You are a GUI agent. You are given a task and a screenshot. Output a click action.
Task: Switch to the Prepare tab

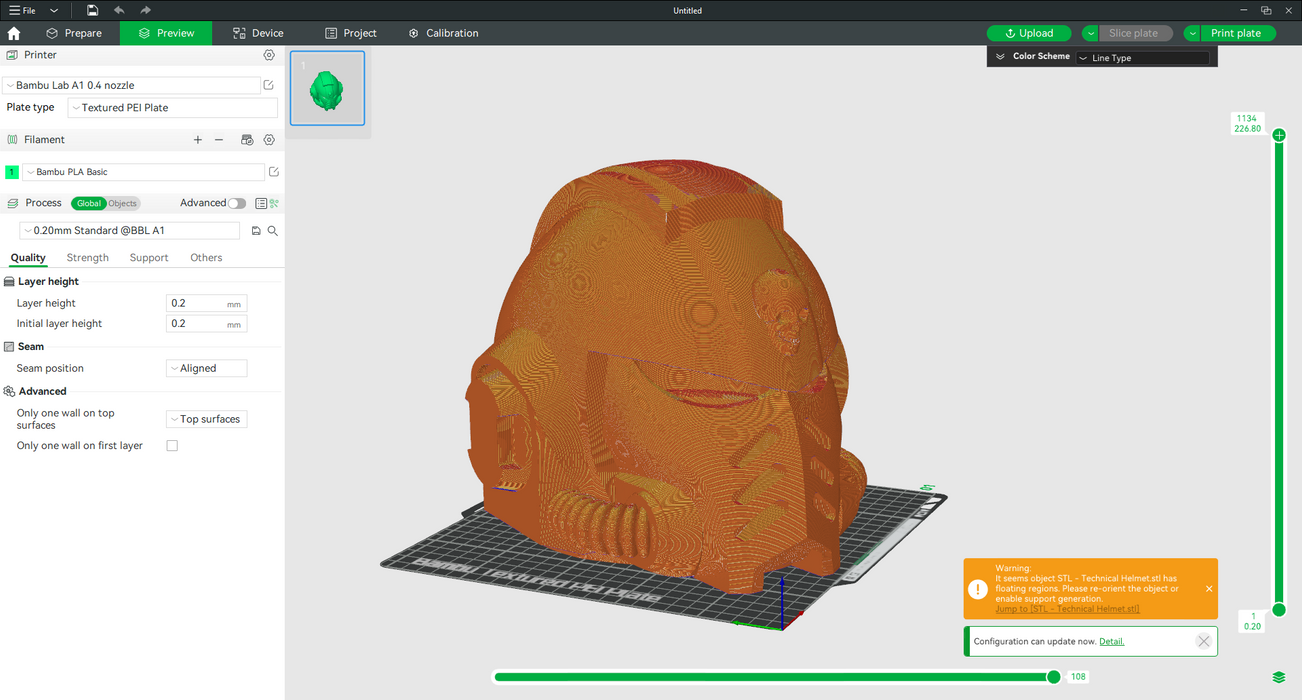[x=74, y=33]
